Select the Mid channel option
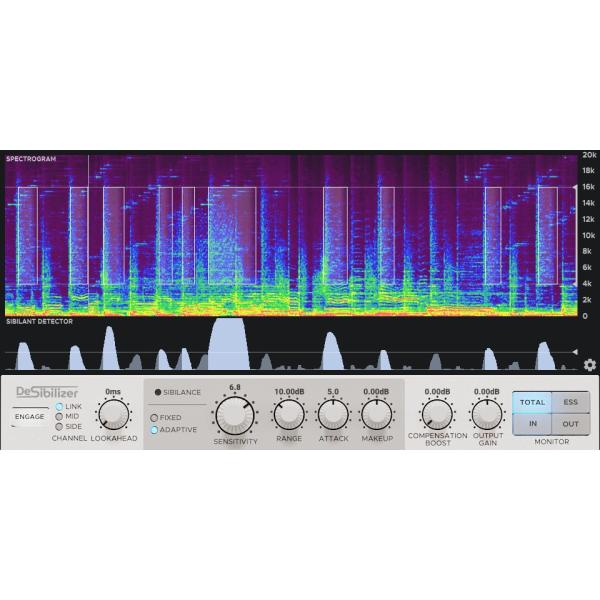 click(59, 416)
